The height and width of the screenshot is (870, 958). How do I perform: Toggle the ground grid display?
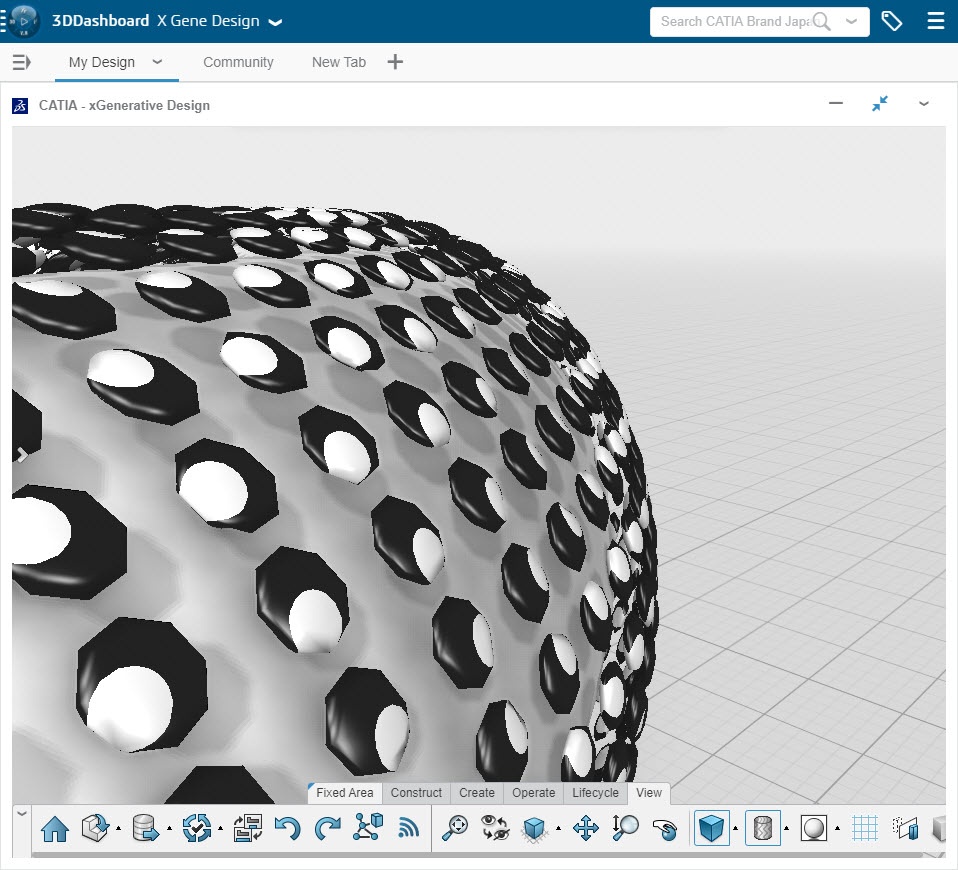coord(865,828)
